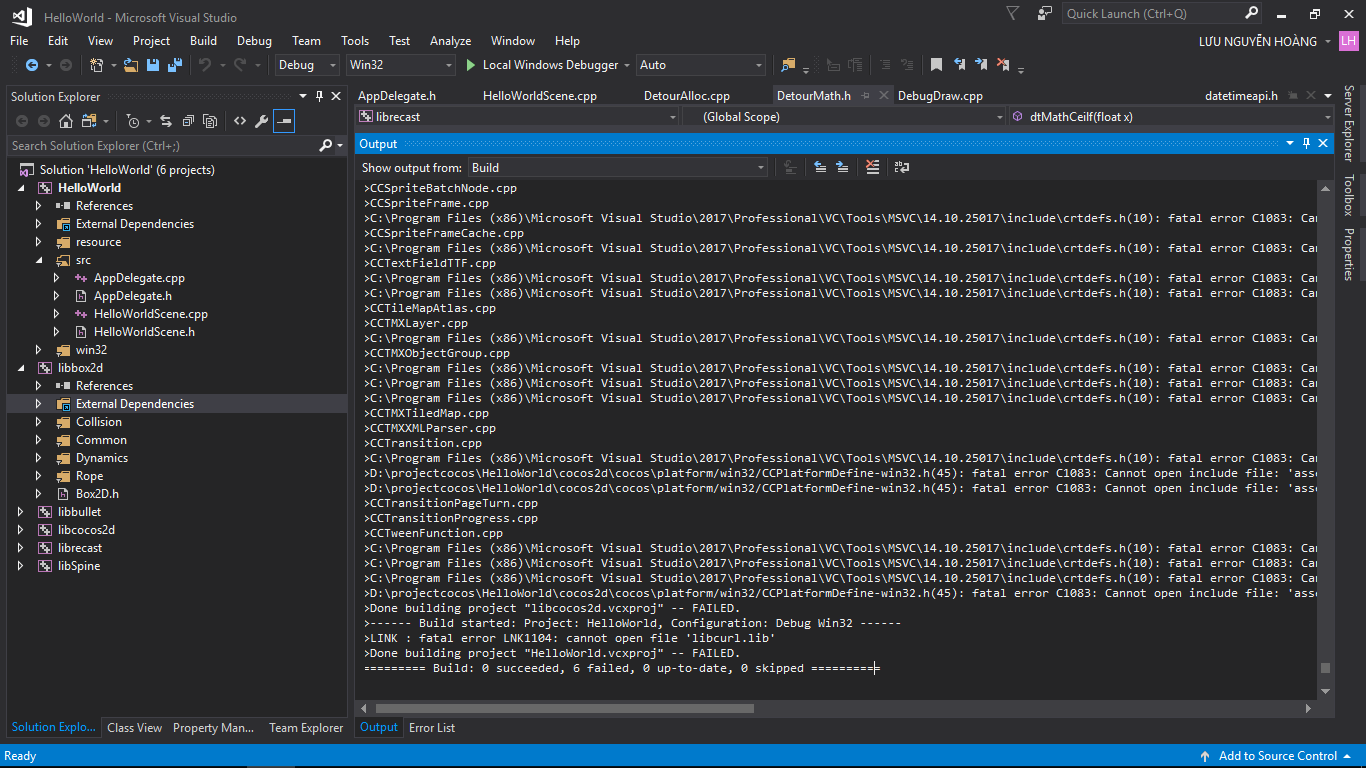Toggle a bookmark with the bookmark icon

coord(936,65)
